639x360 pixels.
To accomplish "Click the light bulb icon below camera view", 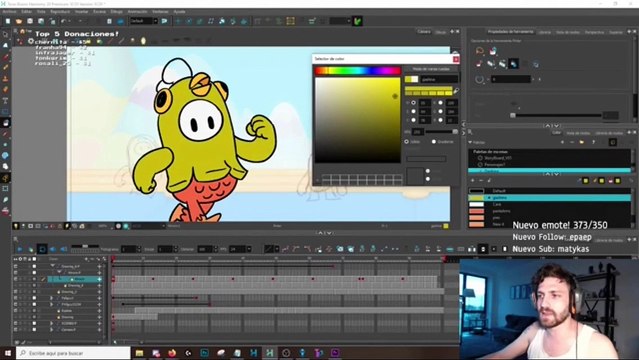I will (16, 226).
